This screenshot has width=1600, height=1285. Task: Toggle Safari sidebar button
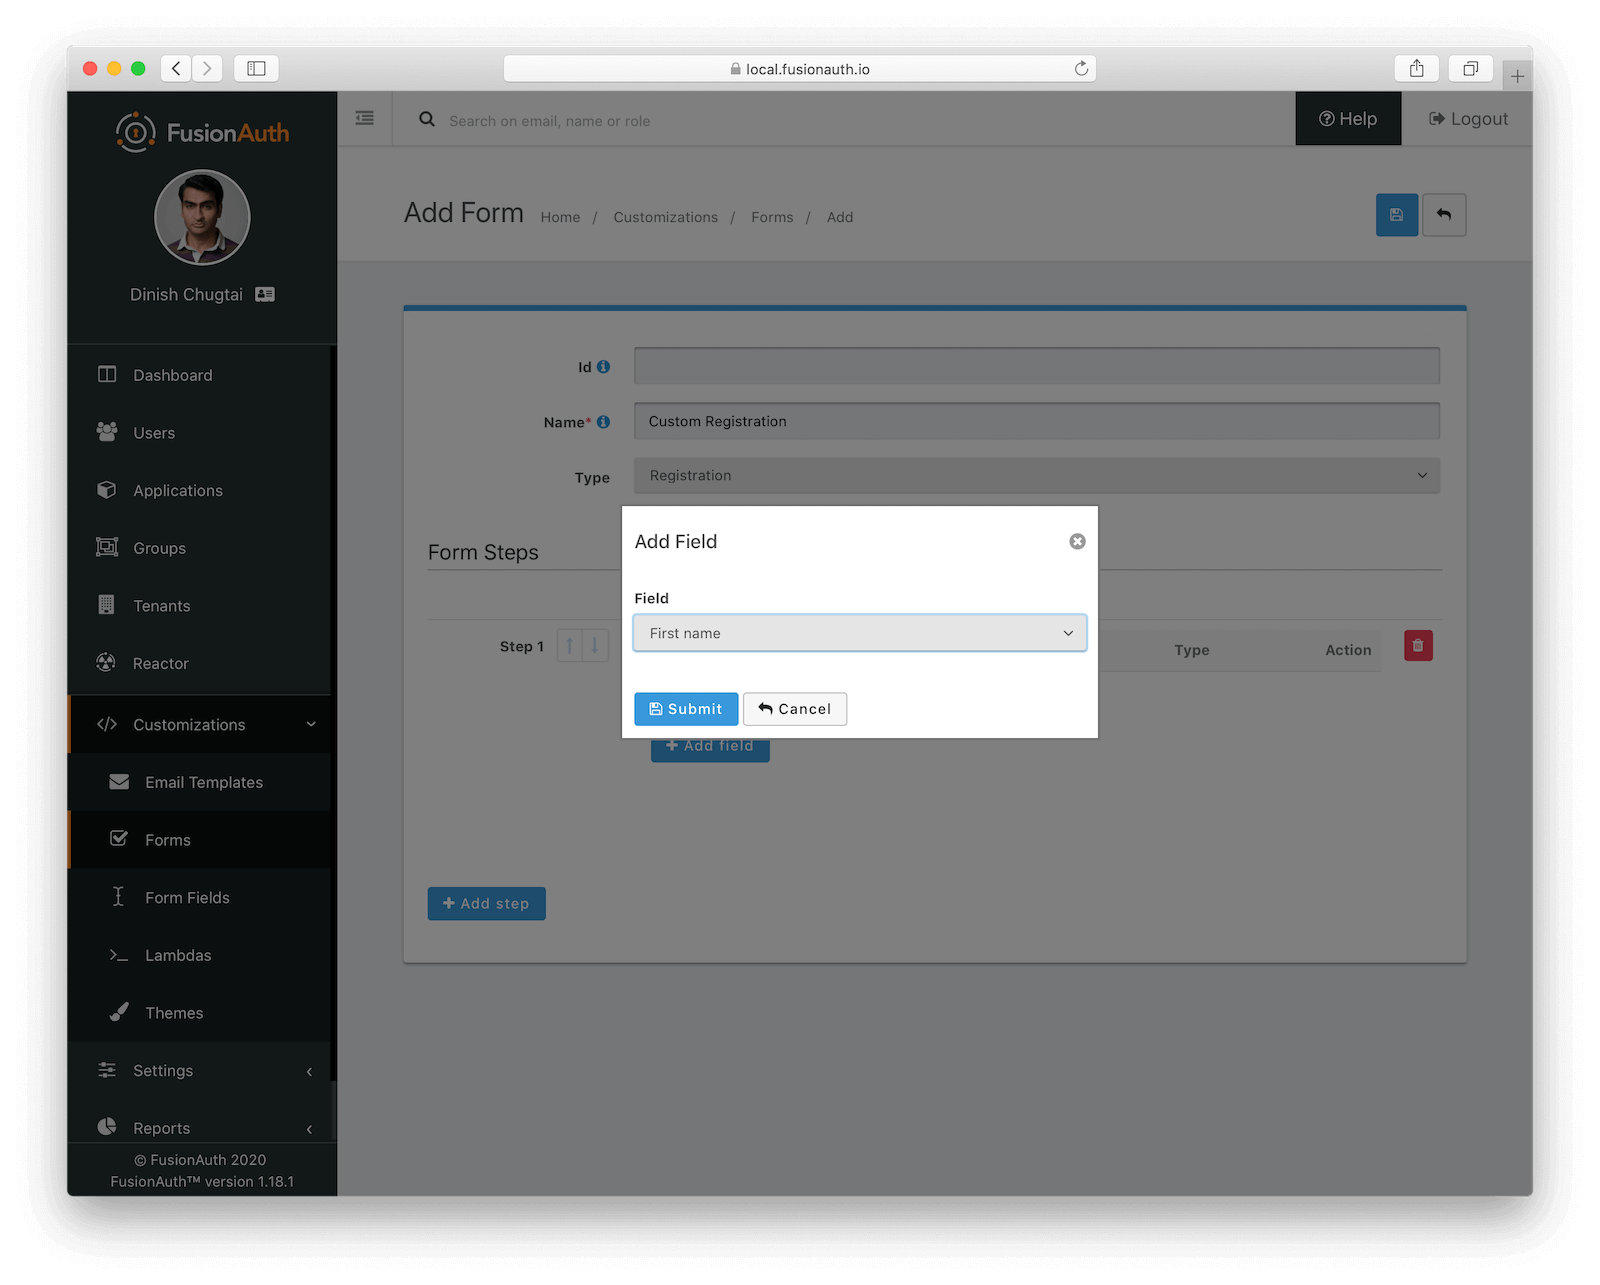point(256,68)
